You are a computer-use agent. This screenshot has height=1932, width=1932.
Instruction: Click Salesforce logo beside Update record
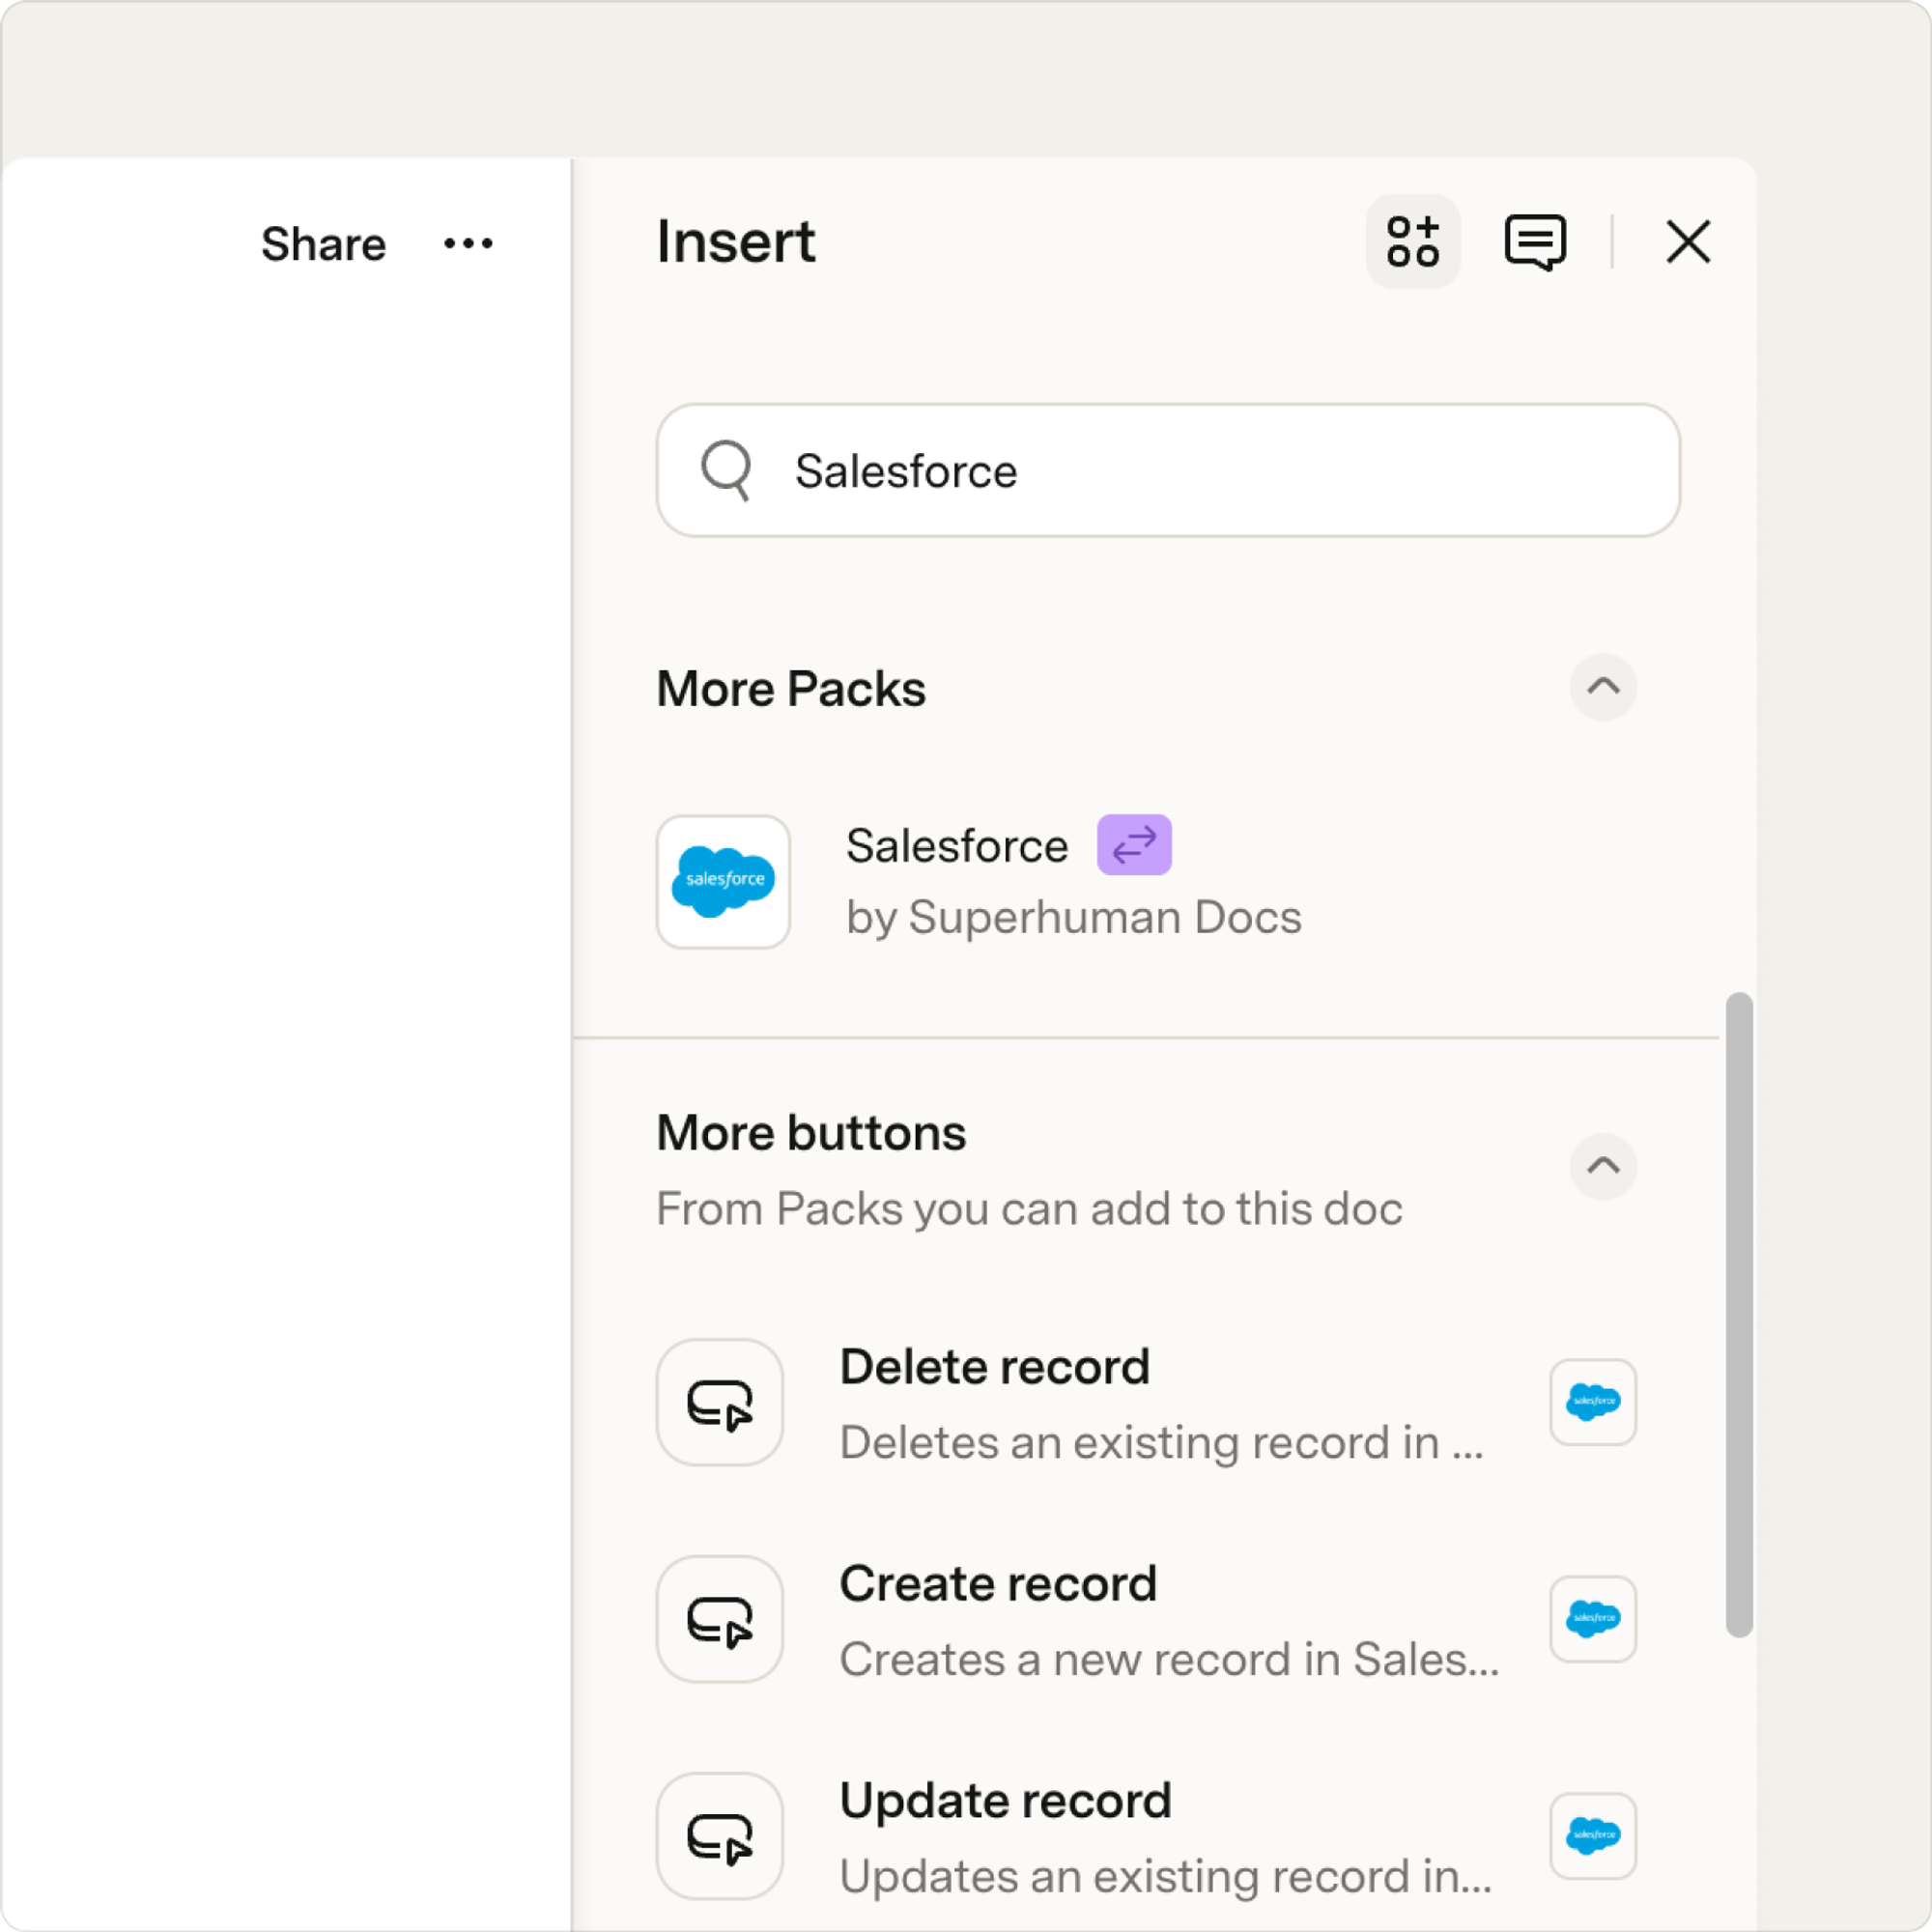1592,1836
